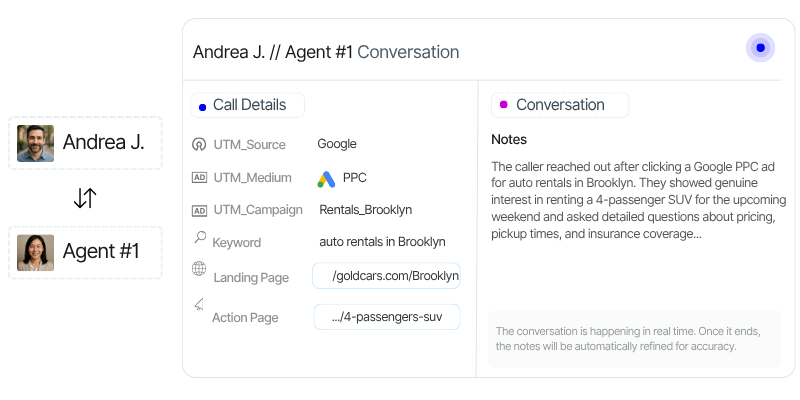The width and height of the screenshot is (800, 400).
Task: Click the Rentals_Brooklyn campaign value
Action: [x=365, y=210]
